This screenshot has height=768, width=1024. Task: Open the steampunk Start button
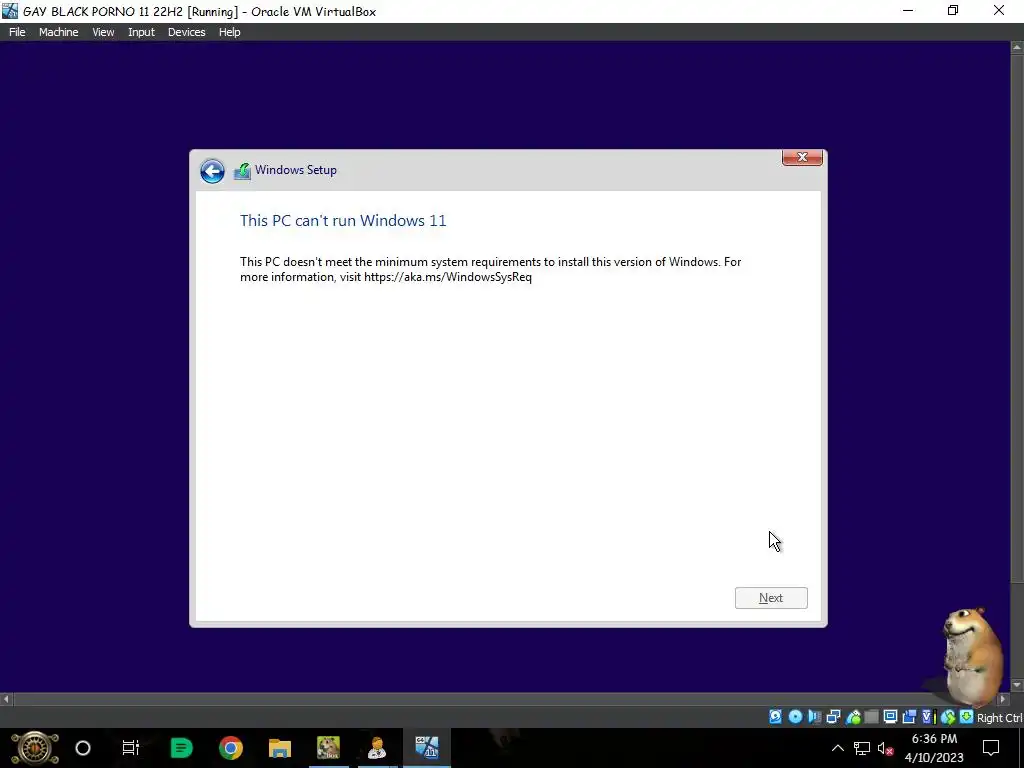[35, 748]
